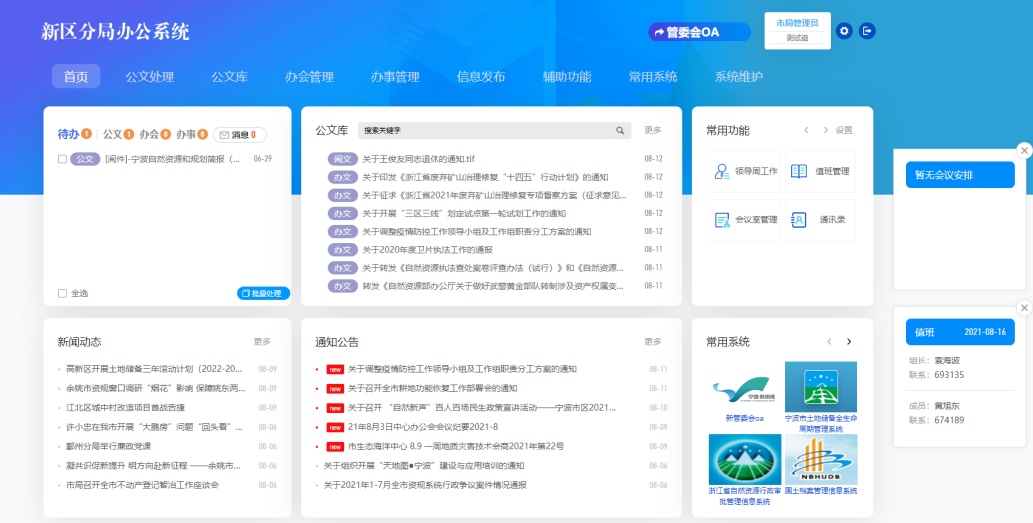Tick the checkbox beside the 宁波自然资源 document
The width and height of the screenshot is (1033, 523).
point(63,159)
